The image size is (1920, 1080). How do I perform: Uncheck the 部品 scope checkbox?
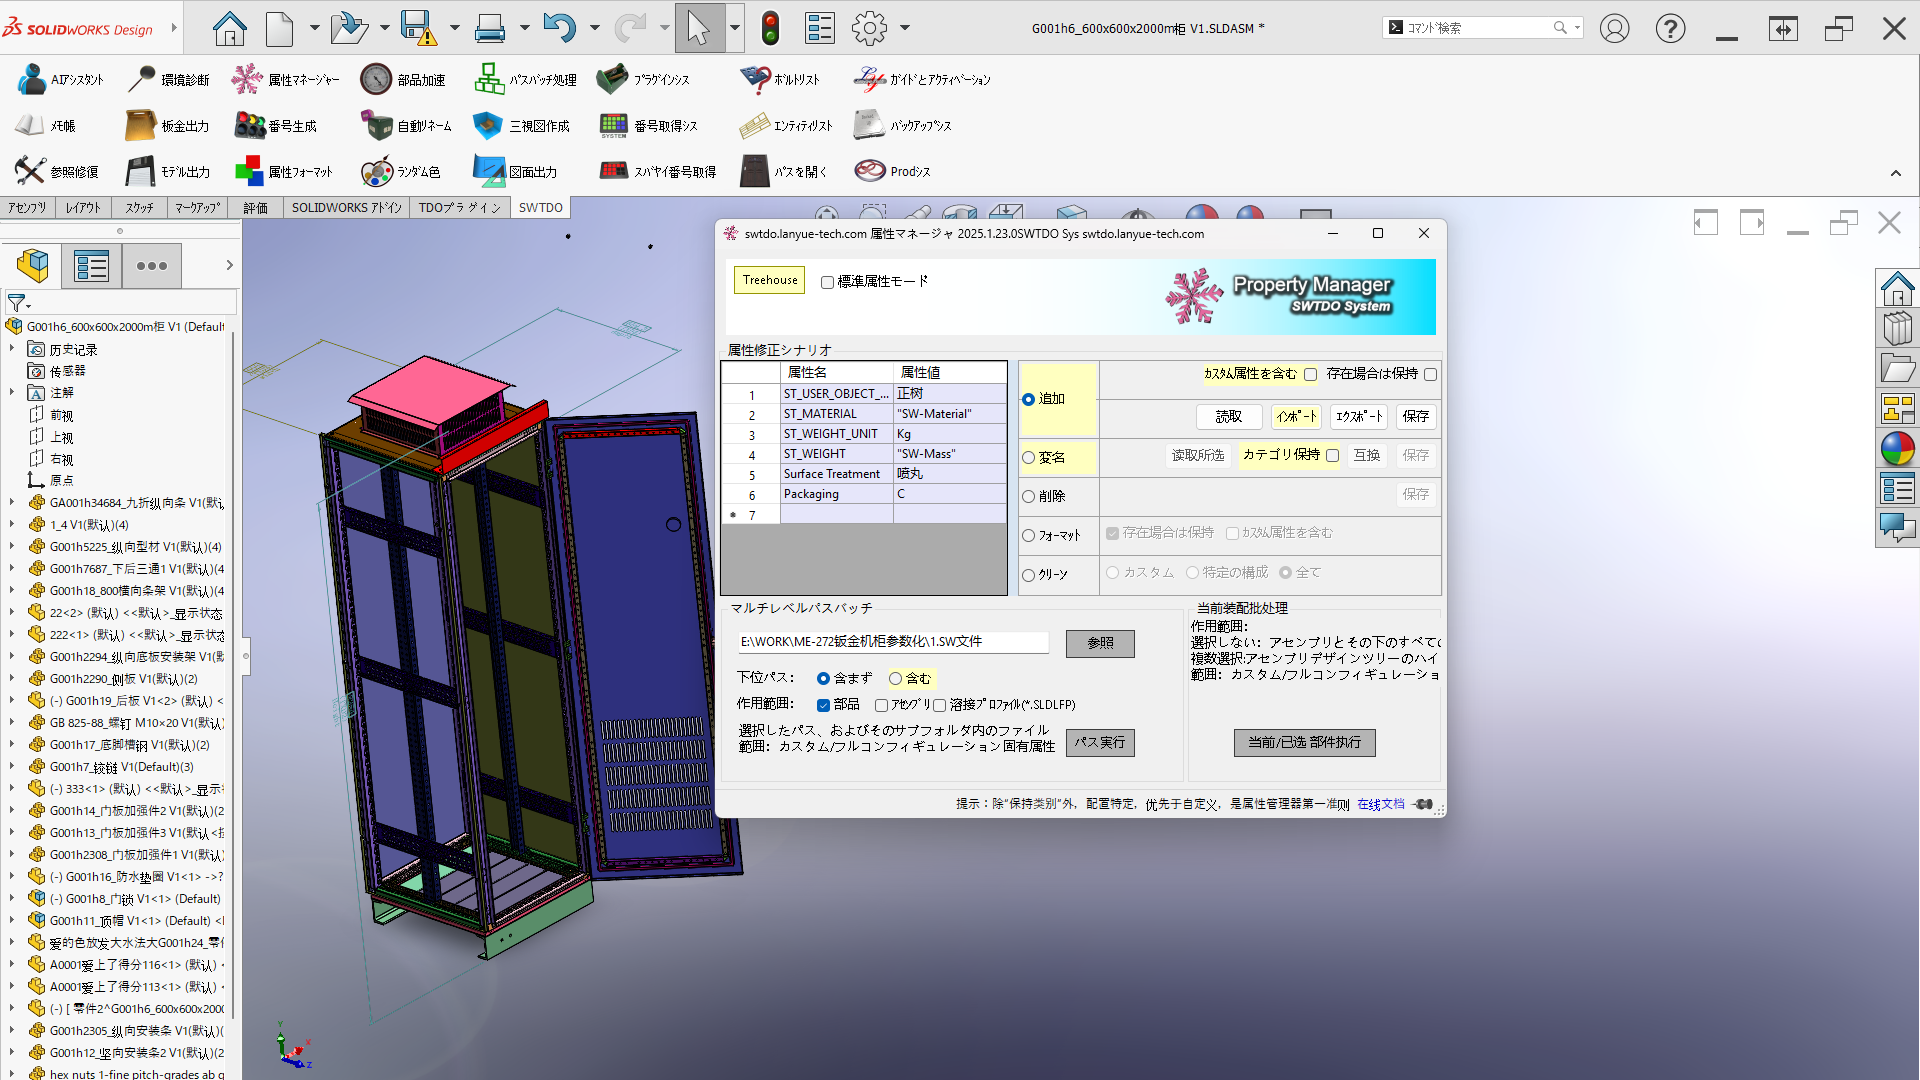[x=823, y=706]
